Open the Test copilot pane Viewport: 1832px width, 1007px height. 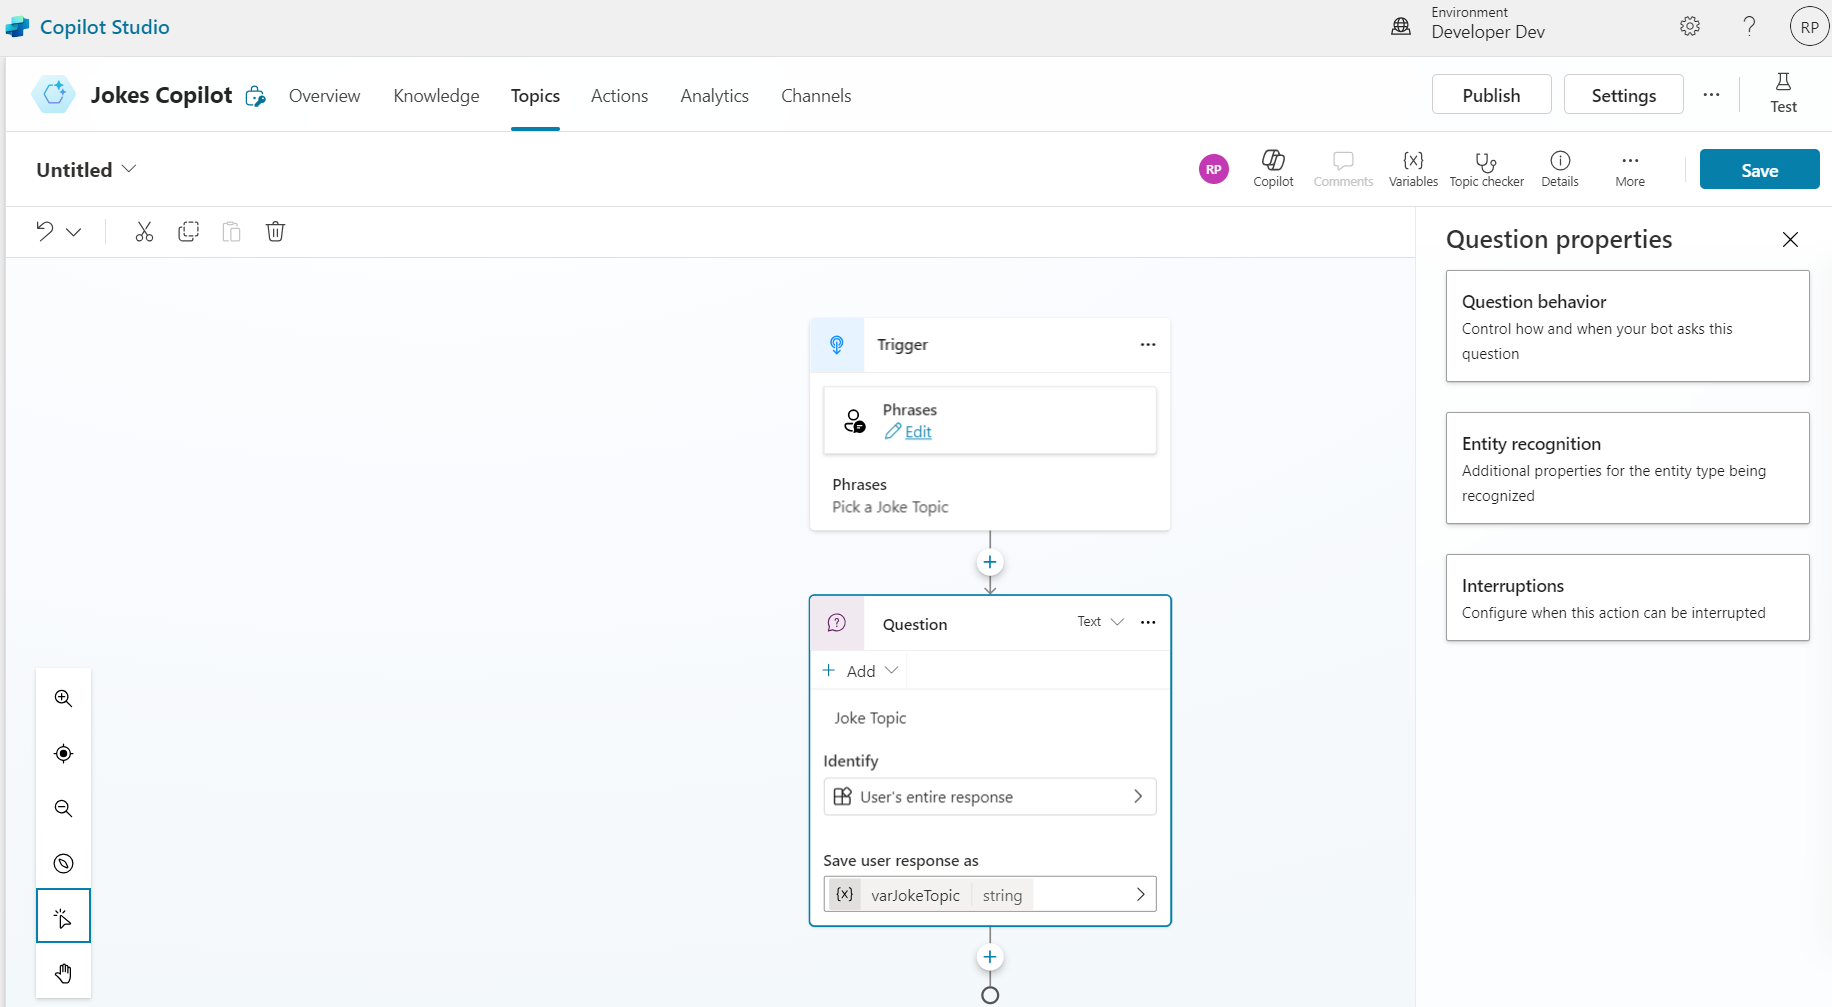click(x=1783, y=93)
